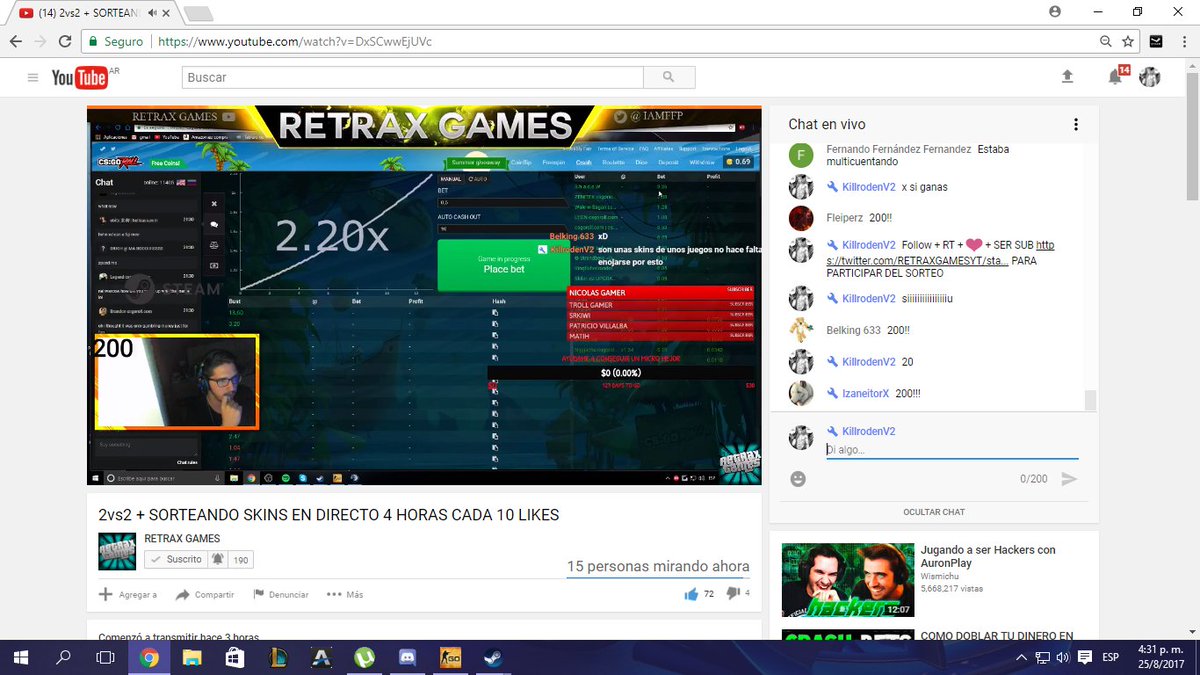Open the CS:GO taskbar icon
1200x675 pixels.
(450, 657)
